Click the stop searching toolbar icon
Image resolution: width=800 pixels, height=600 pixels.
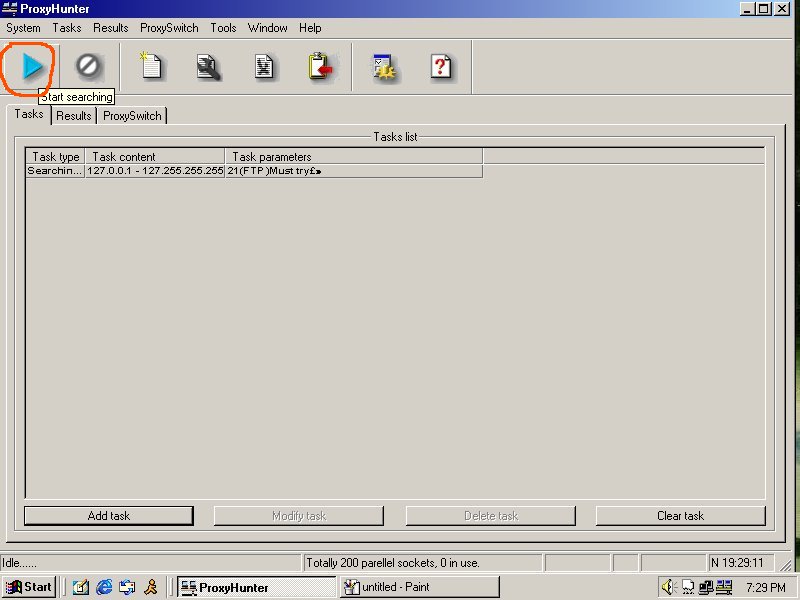tap(88, 66)
